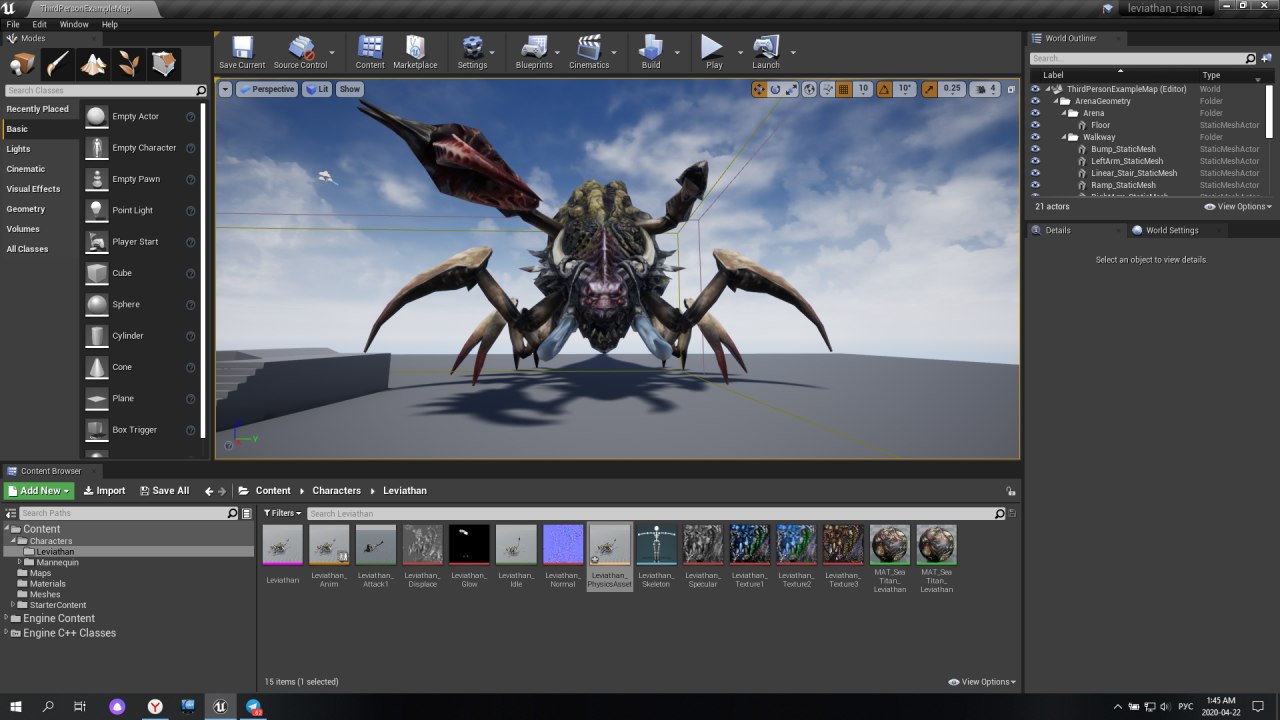The height and width of the screenshot is (720, 1280).
Task: Click the Blueprints toolbar icon
Action: 534,52
